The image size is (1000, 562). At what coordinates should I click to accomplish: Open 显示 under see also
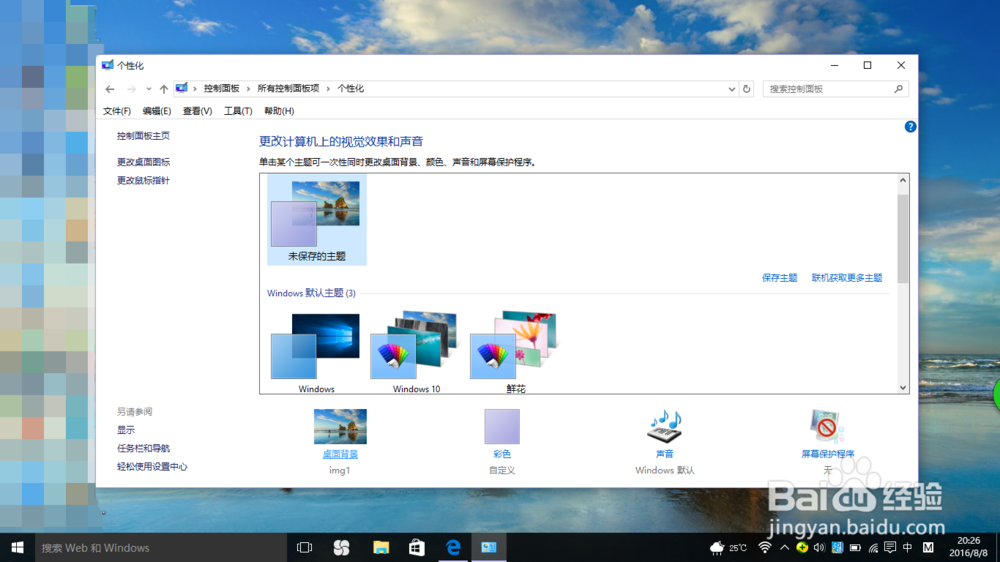point(126,430)
